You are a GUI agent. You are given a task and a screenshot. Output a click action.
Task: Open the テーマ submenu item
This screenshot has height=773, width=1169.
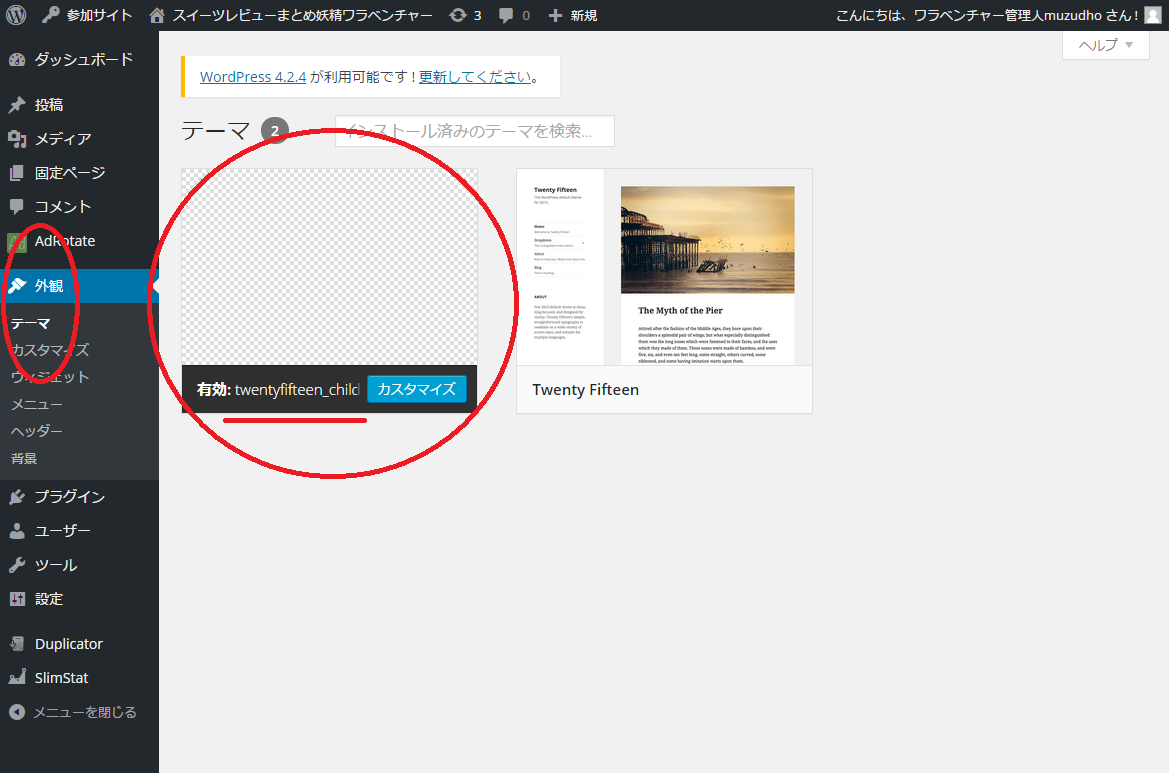[x=31, y=324]
